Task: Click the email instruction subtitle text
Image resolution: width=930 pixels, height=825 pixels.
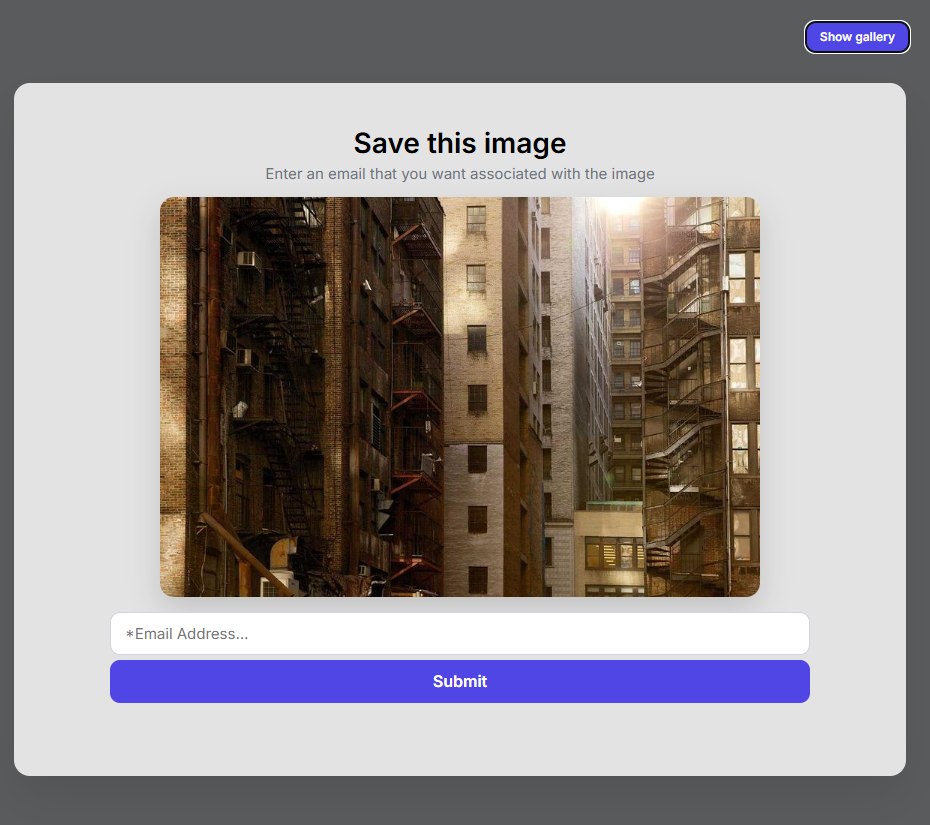Action: point(460,174)
